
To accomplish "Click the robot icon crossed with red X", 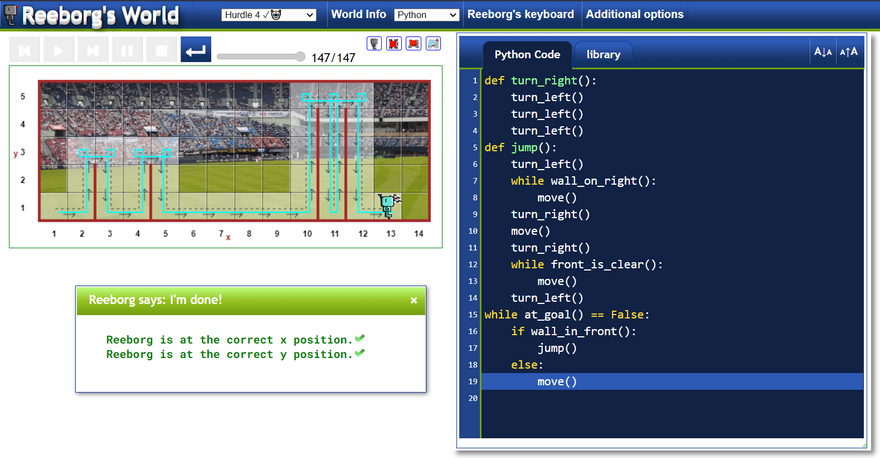I will pos(393,44).
